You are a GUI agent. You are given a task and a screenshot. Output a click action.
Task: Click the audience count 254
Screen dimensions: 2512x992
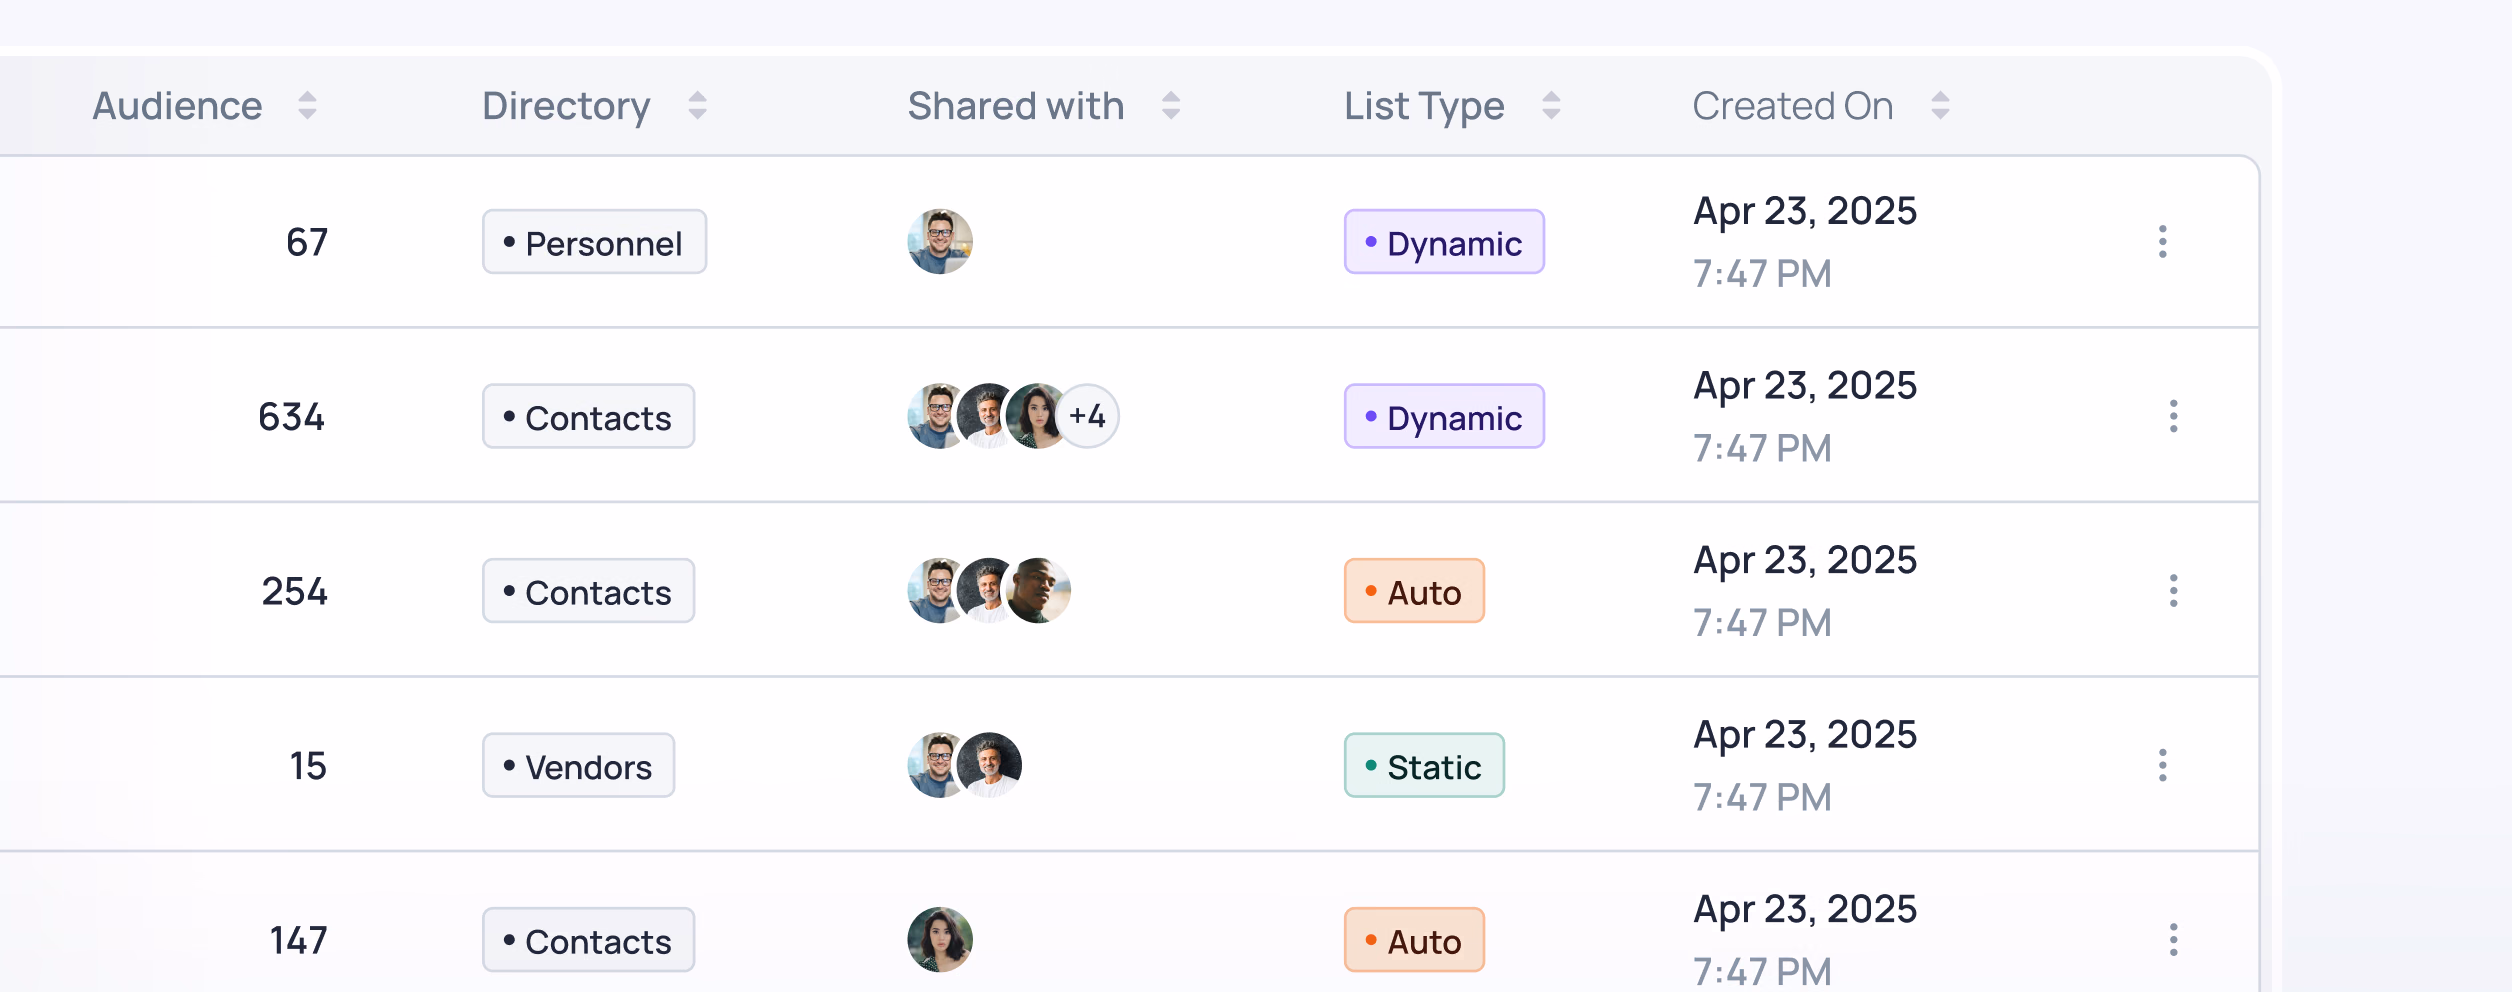(295, 591)
